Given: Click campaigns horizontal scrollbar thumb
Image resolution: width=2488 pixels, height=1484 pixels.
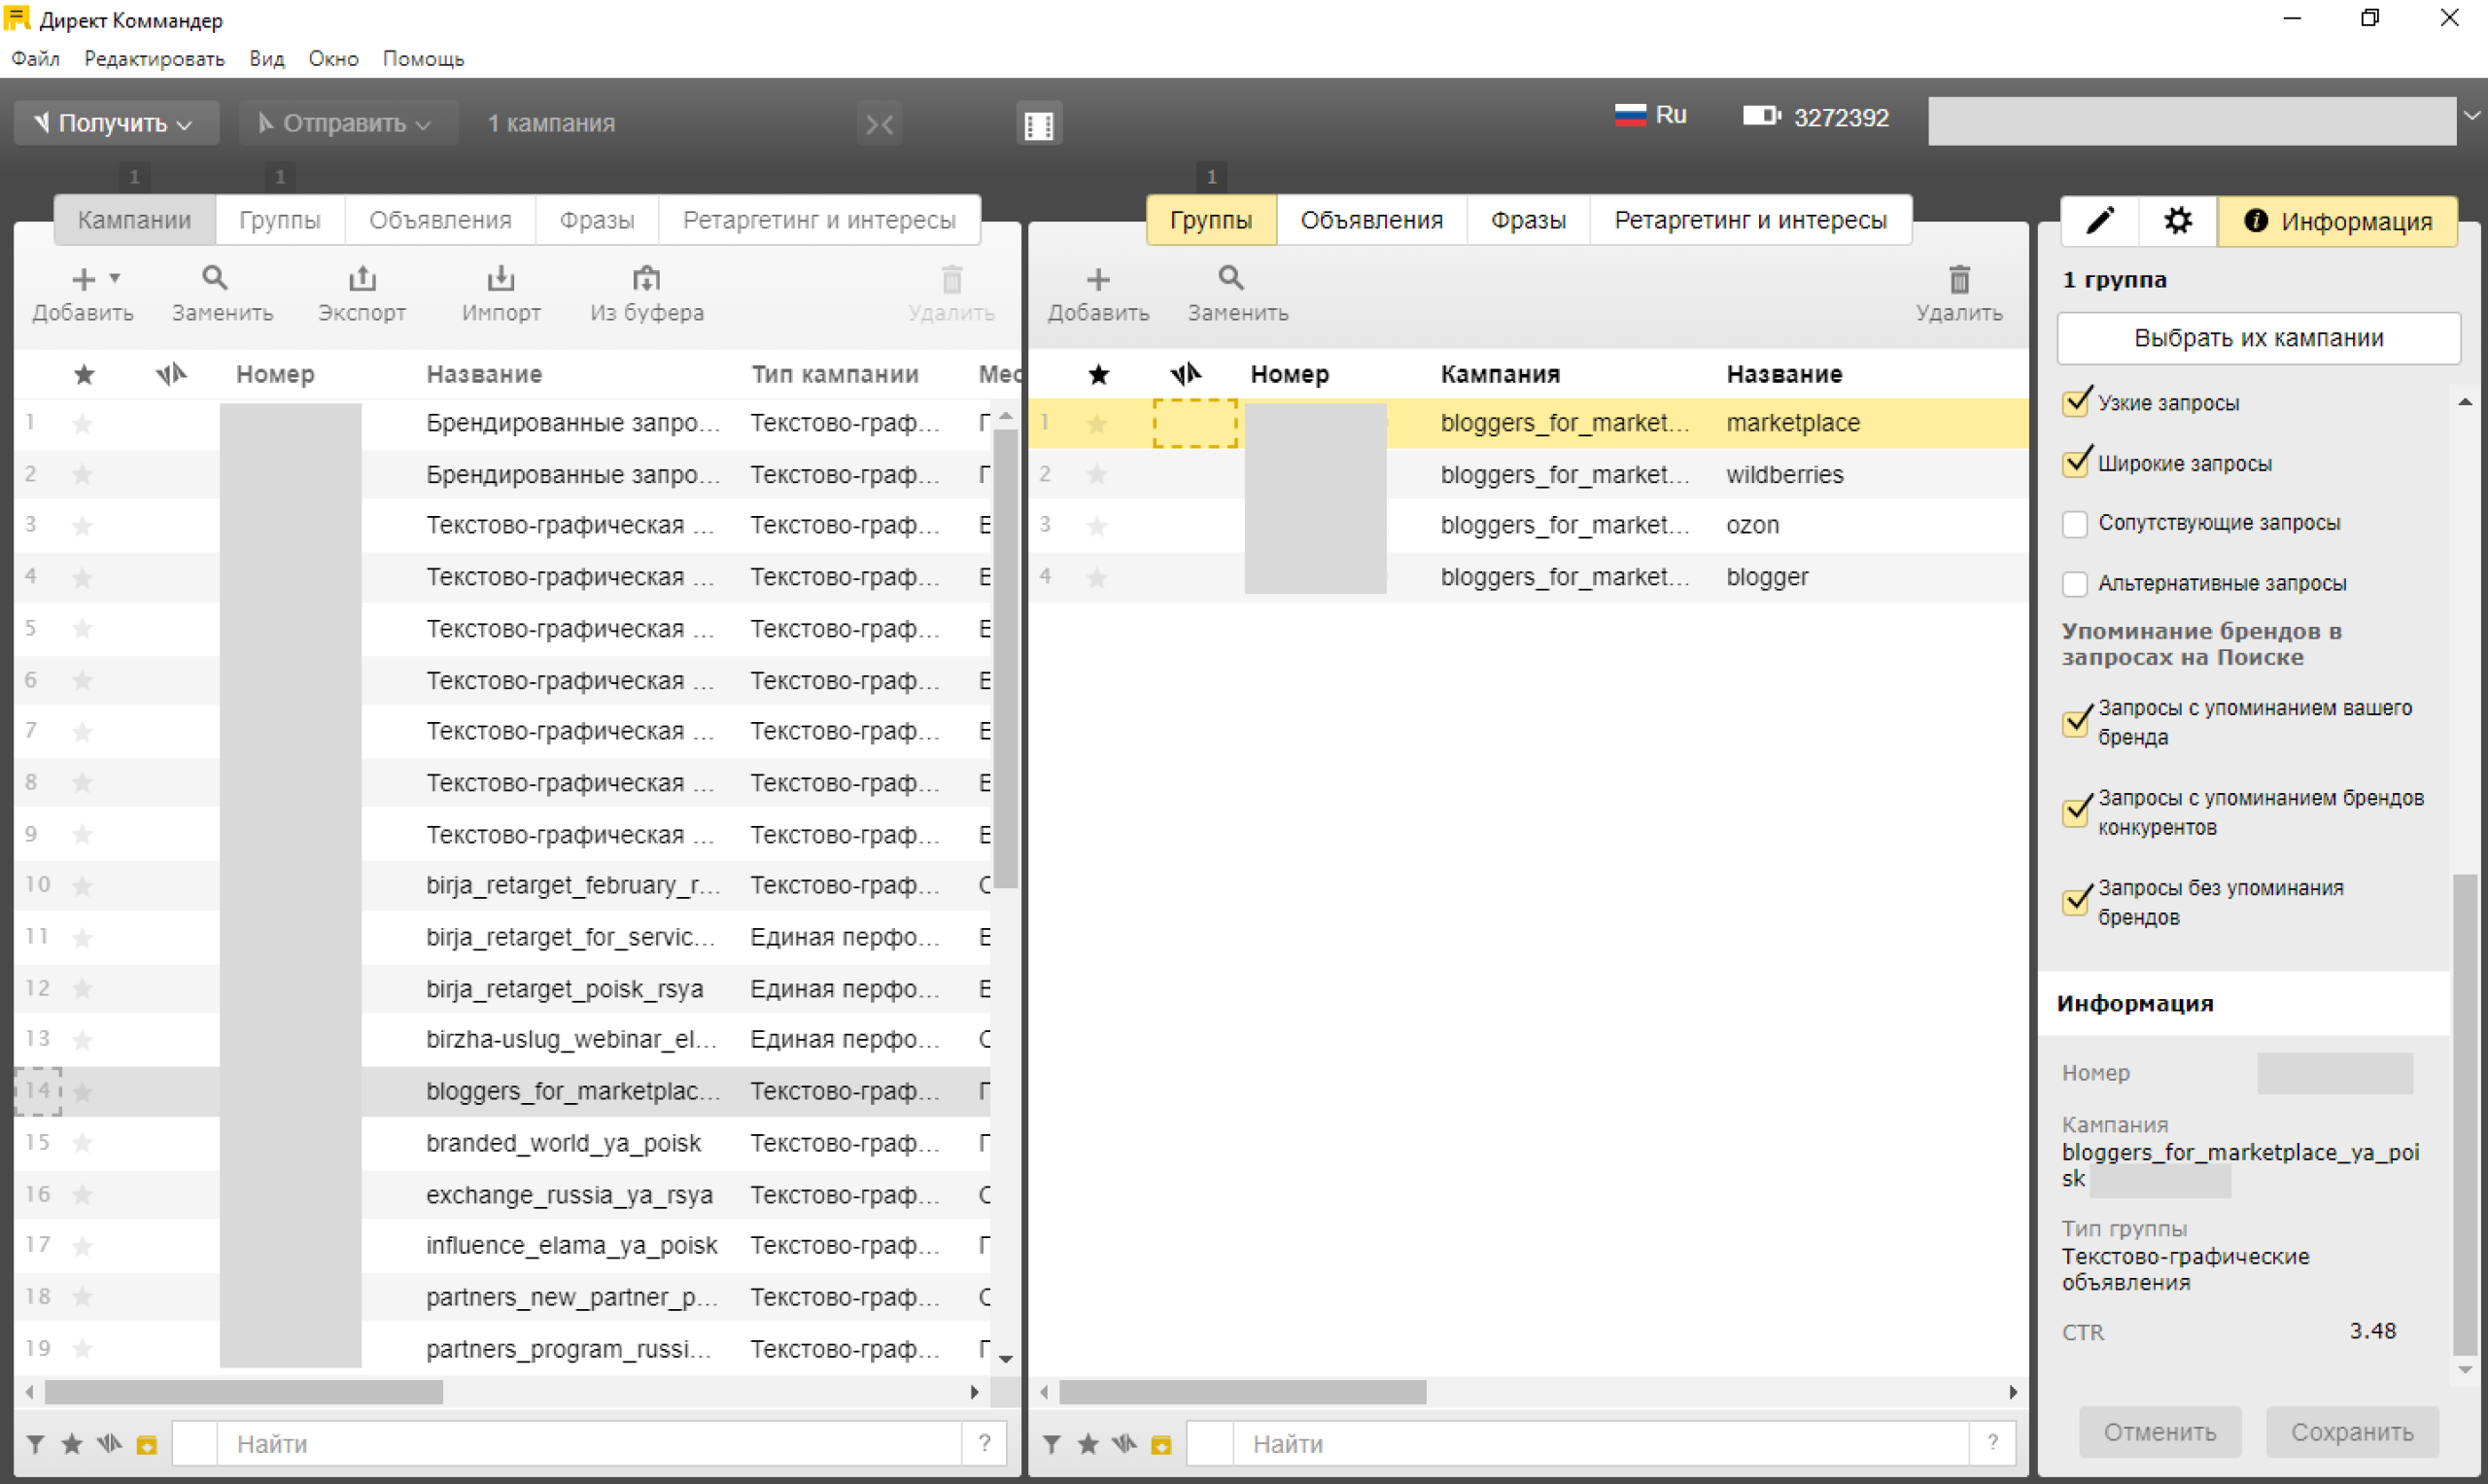Looking at the screenshot, I should 243,1392.
